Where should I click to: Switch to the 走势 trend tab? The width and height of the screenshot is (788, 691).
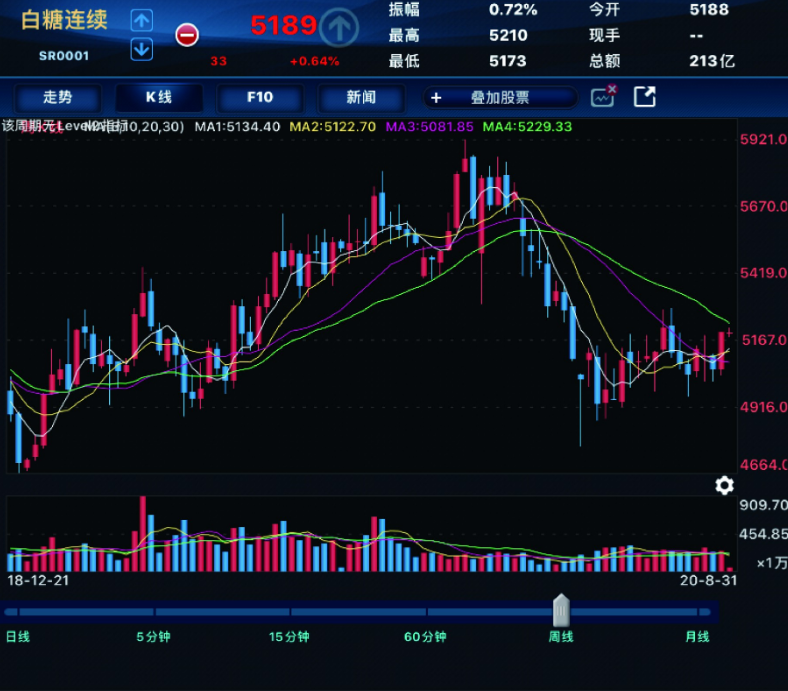click(x=58, y=98)
